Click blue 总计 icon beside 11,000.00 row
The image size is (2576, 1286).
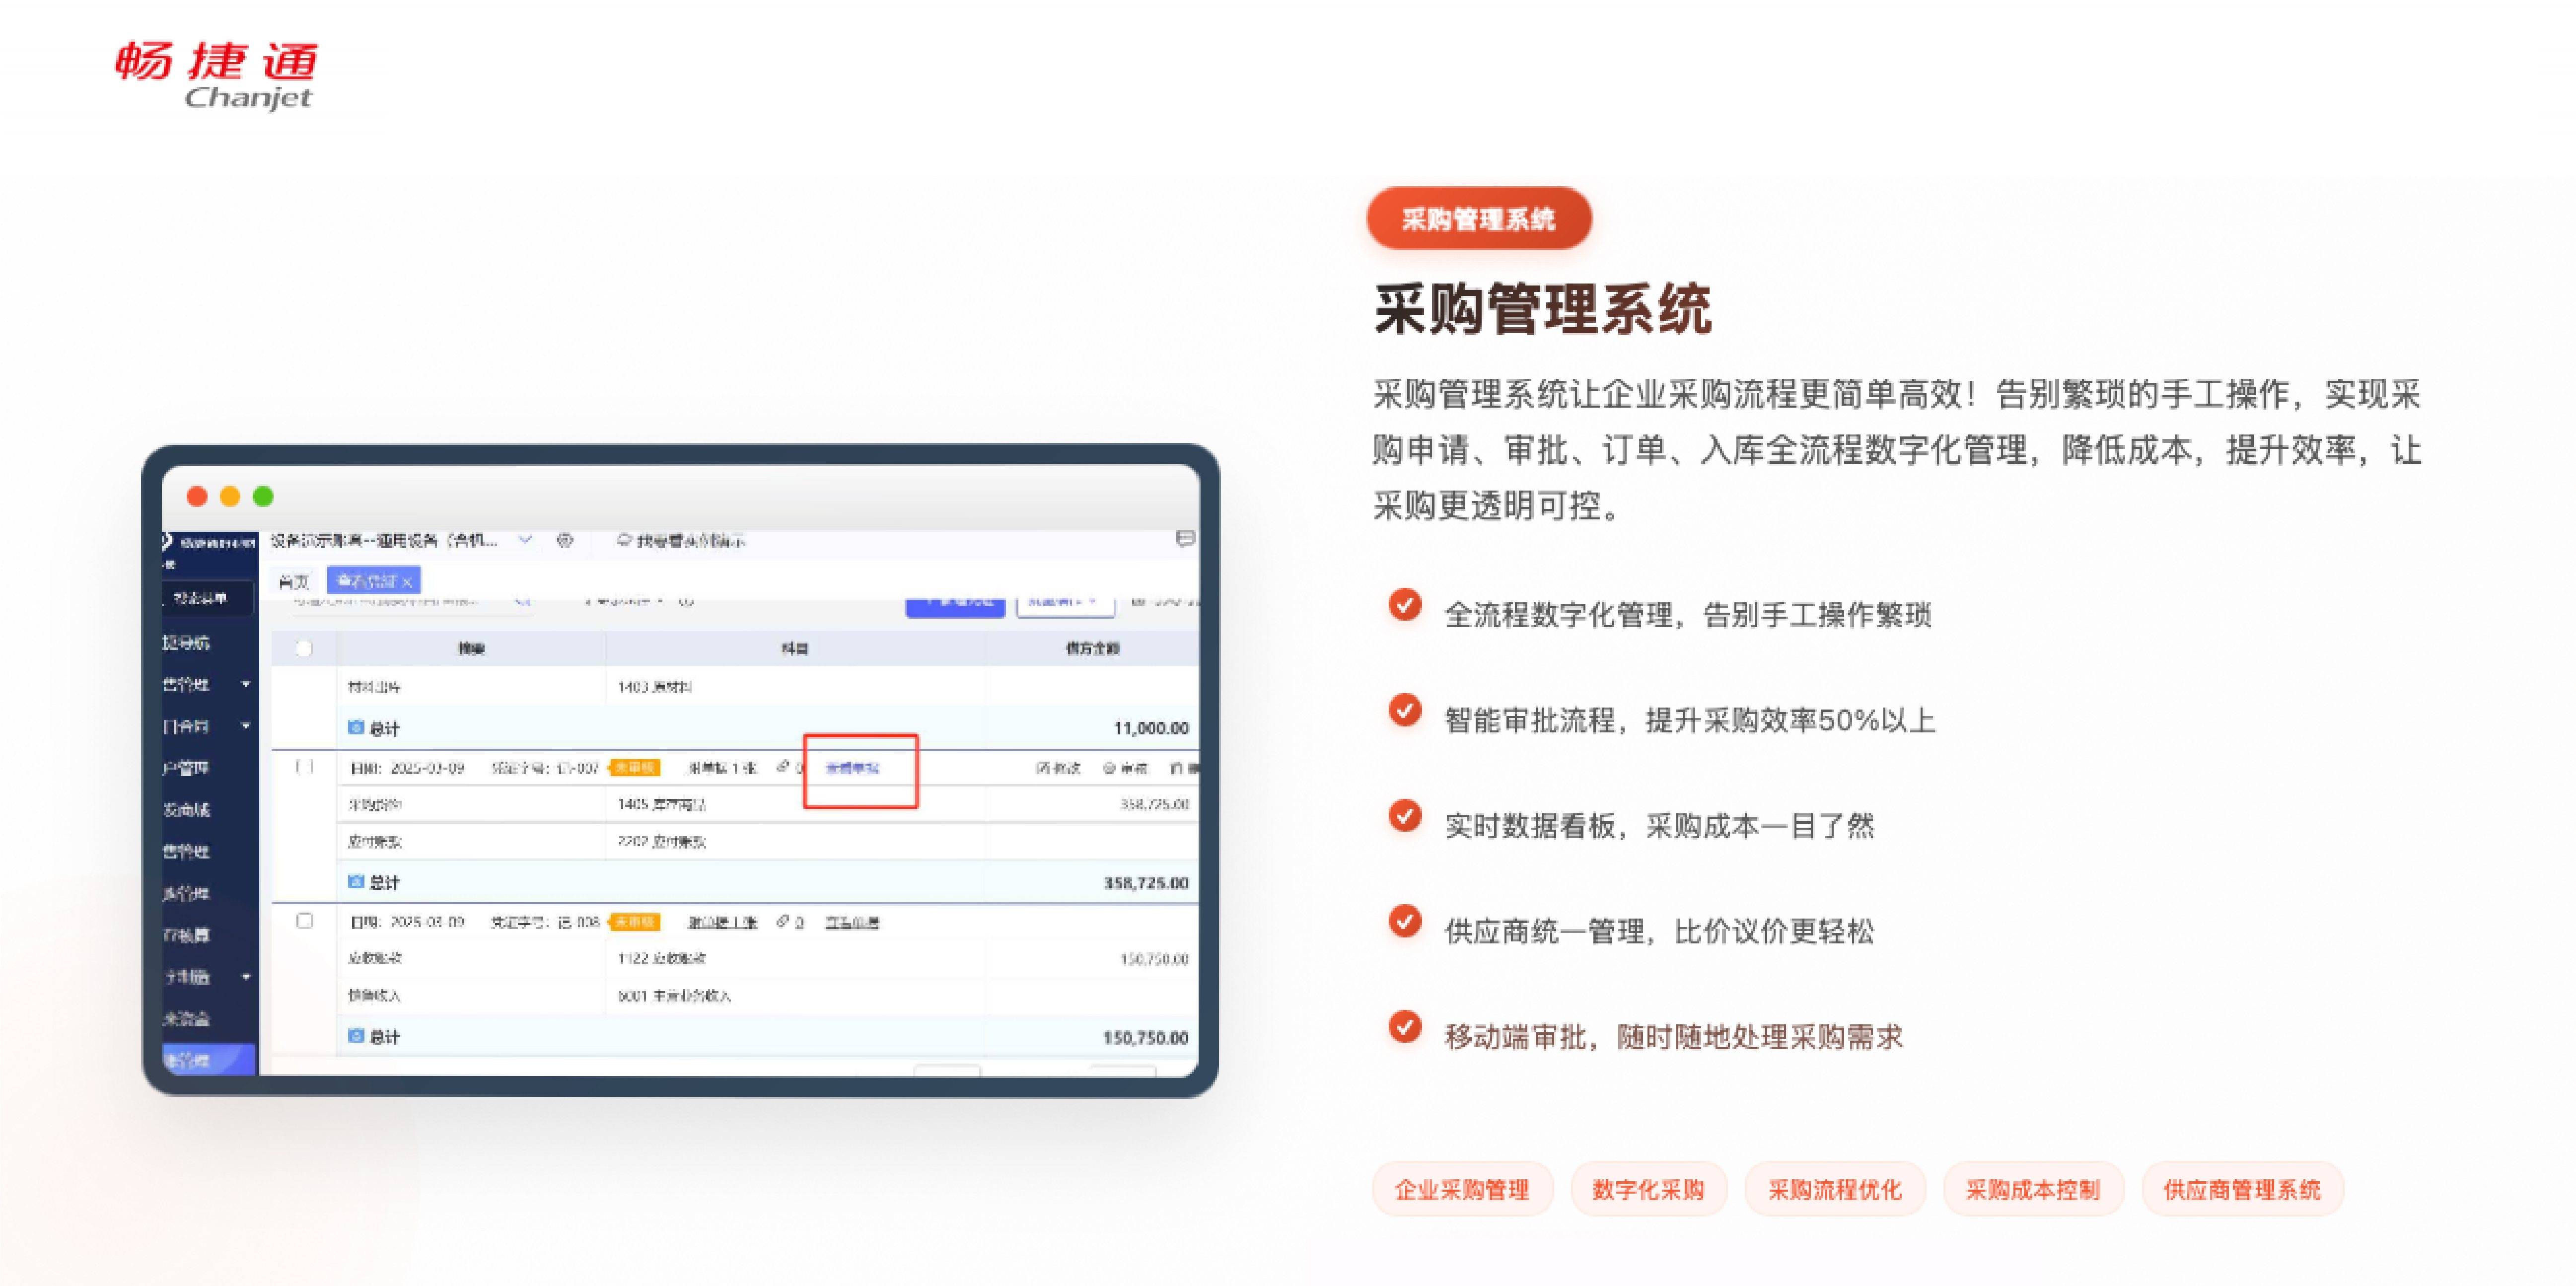pyautogui.click(x=355, y=728)
